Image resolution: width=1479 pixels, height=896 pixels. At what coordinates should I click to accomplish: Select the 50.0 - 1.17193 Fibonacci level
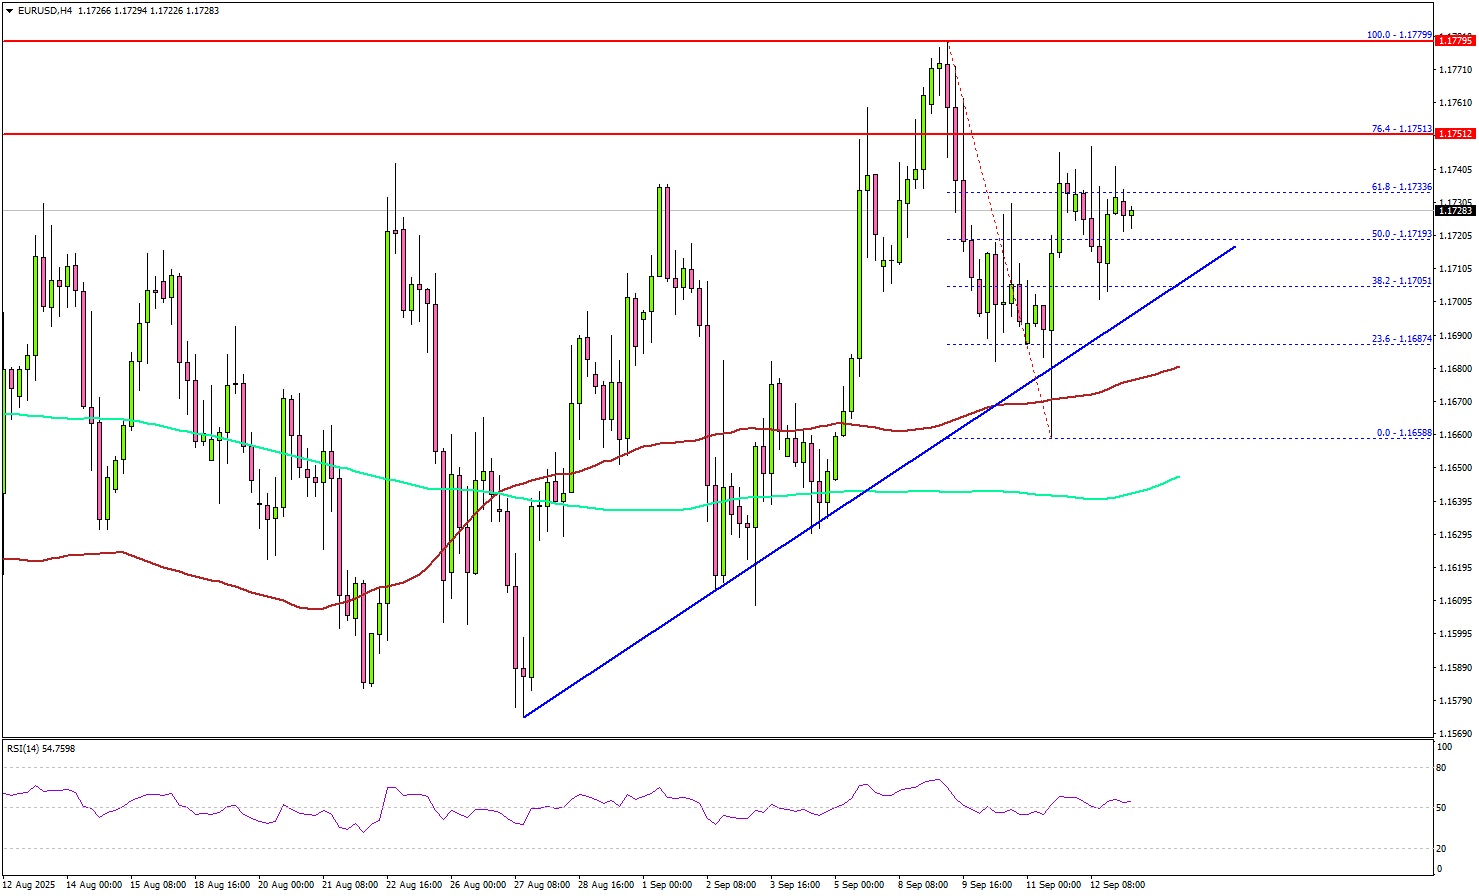(x=1401, y=234)
